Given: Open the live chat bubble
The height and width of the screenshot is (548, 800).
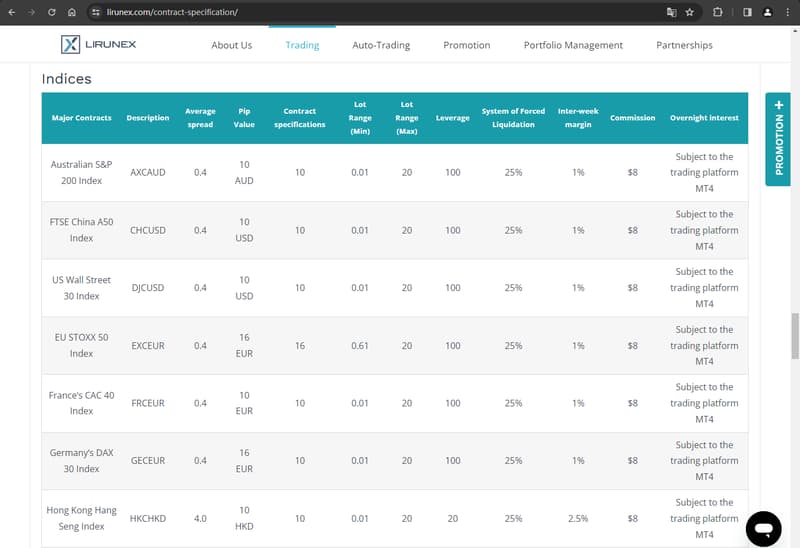Looking at the screenshot, I should click(763, 529).
